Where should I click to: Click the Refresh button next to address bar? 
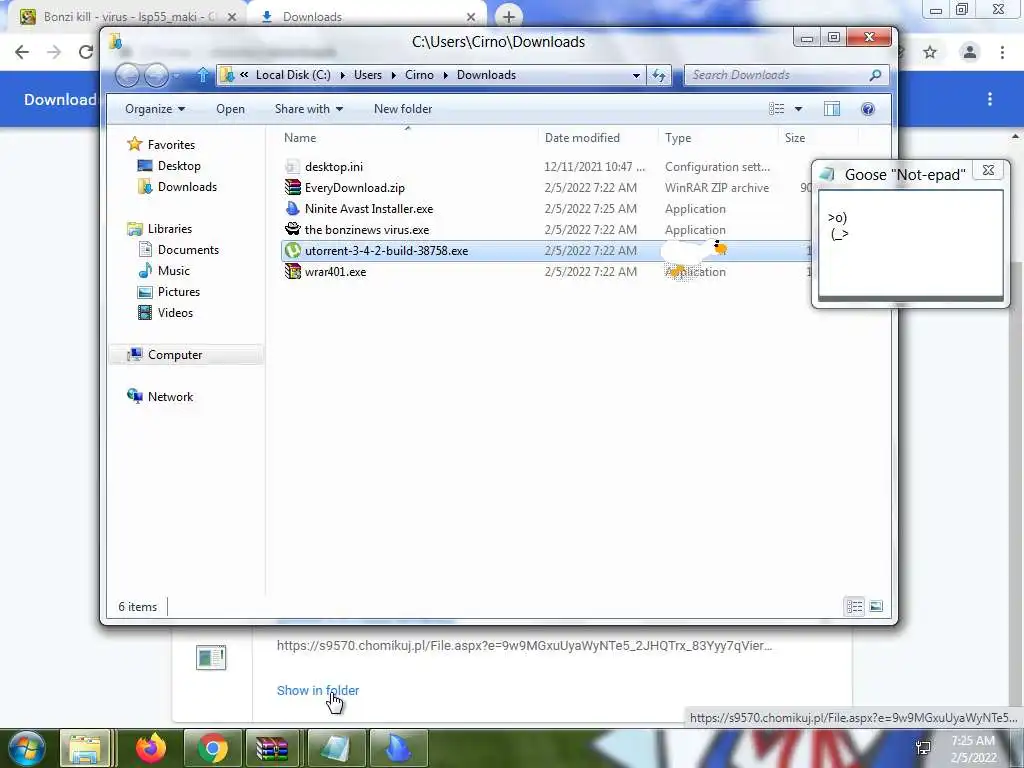pyautogui.click(x=659, y=75)
